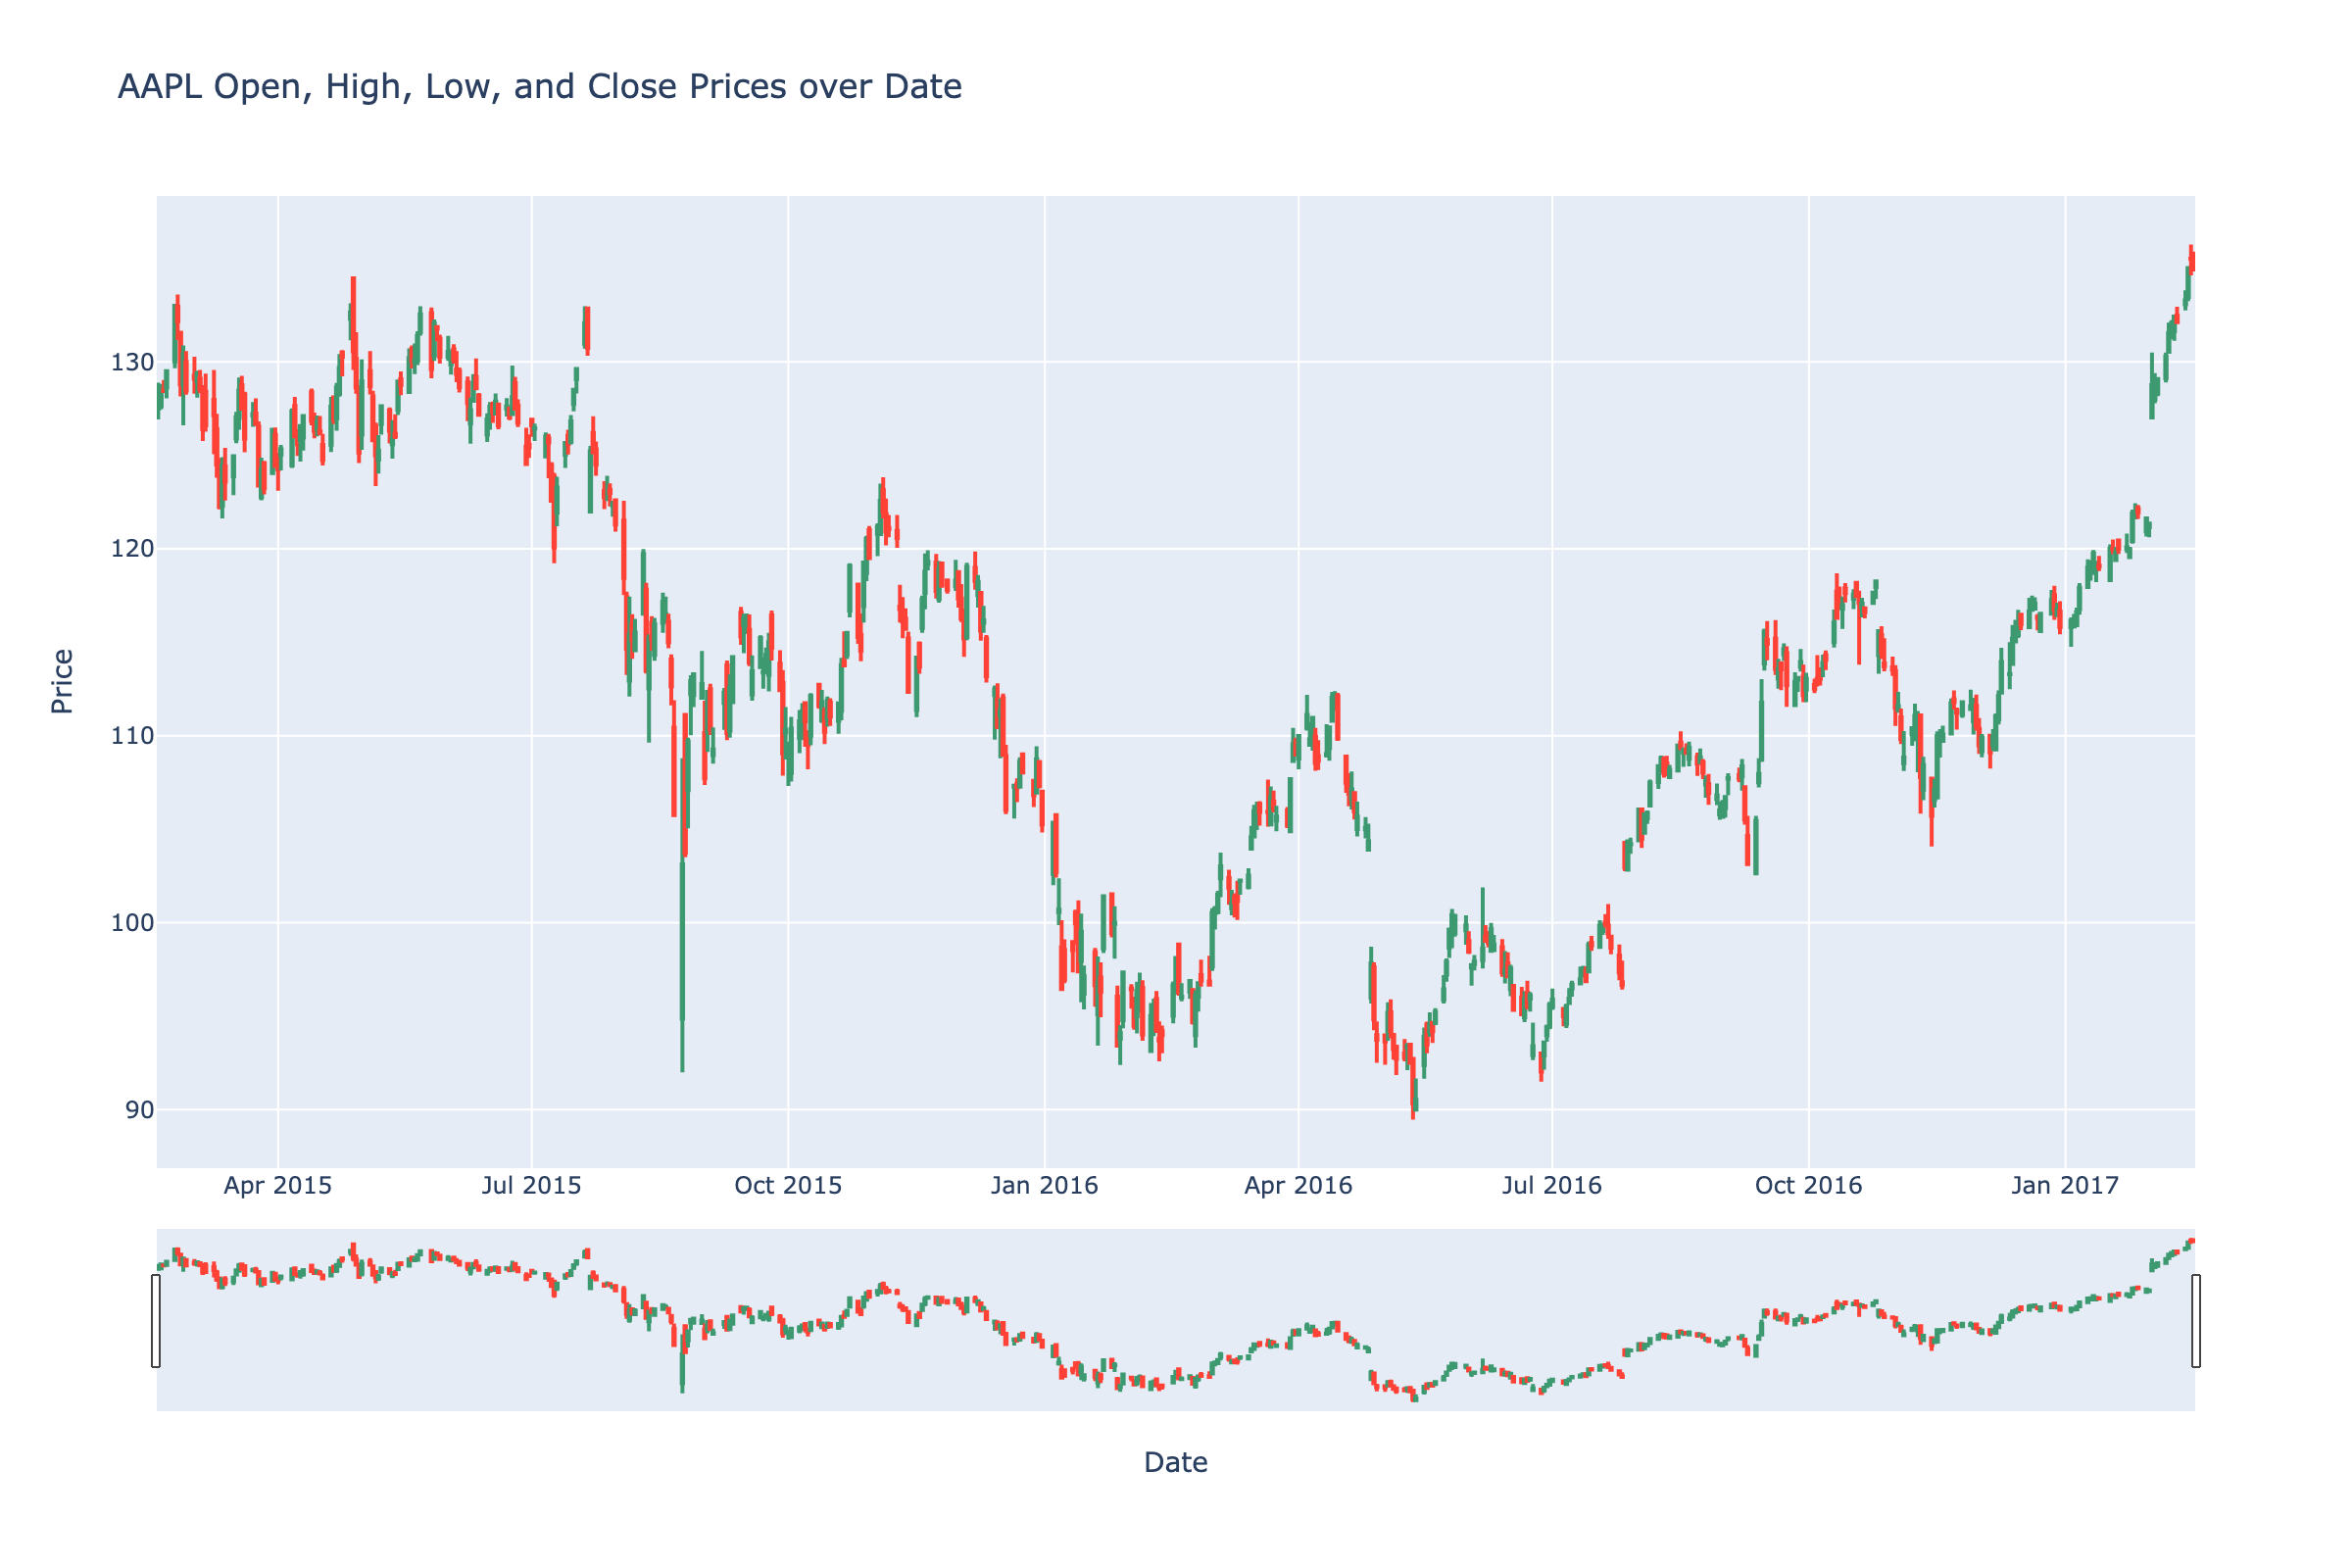Click the range slider mini chart
The image size is (2352, 1568).
(x=1176, y=1320)
